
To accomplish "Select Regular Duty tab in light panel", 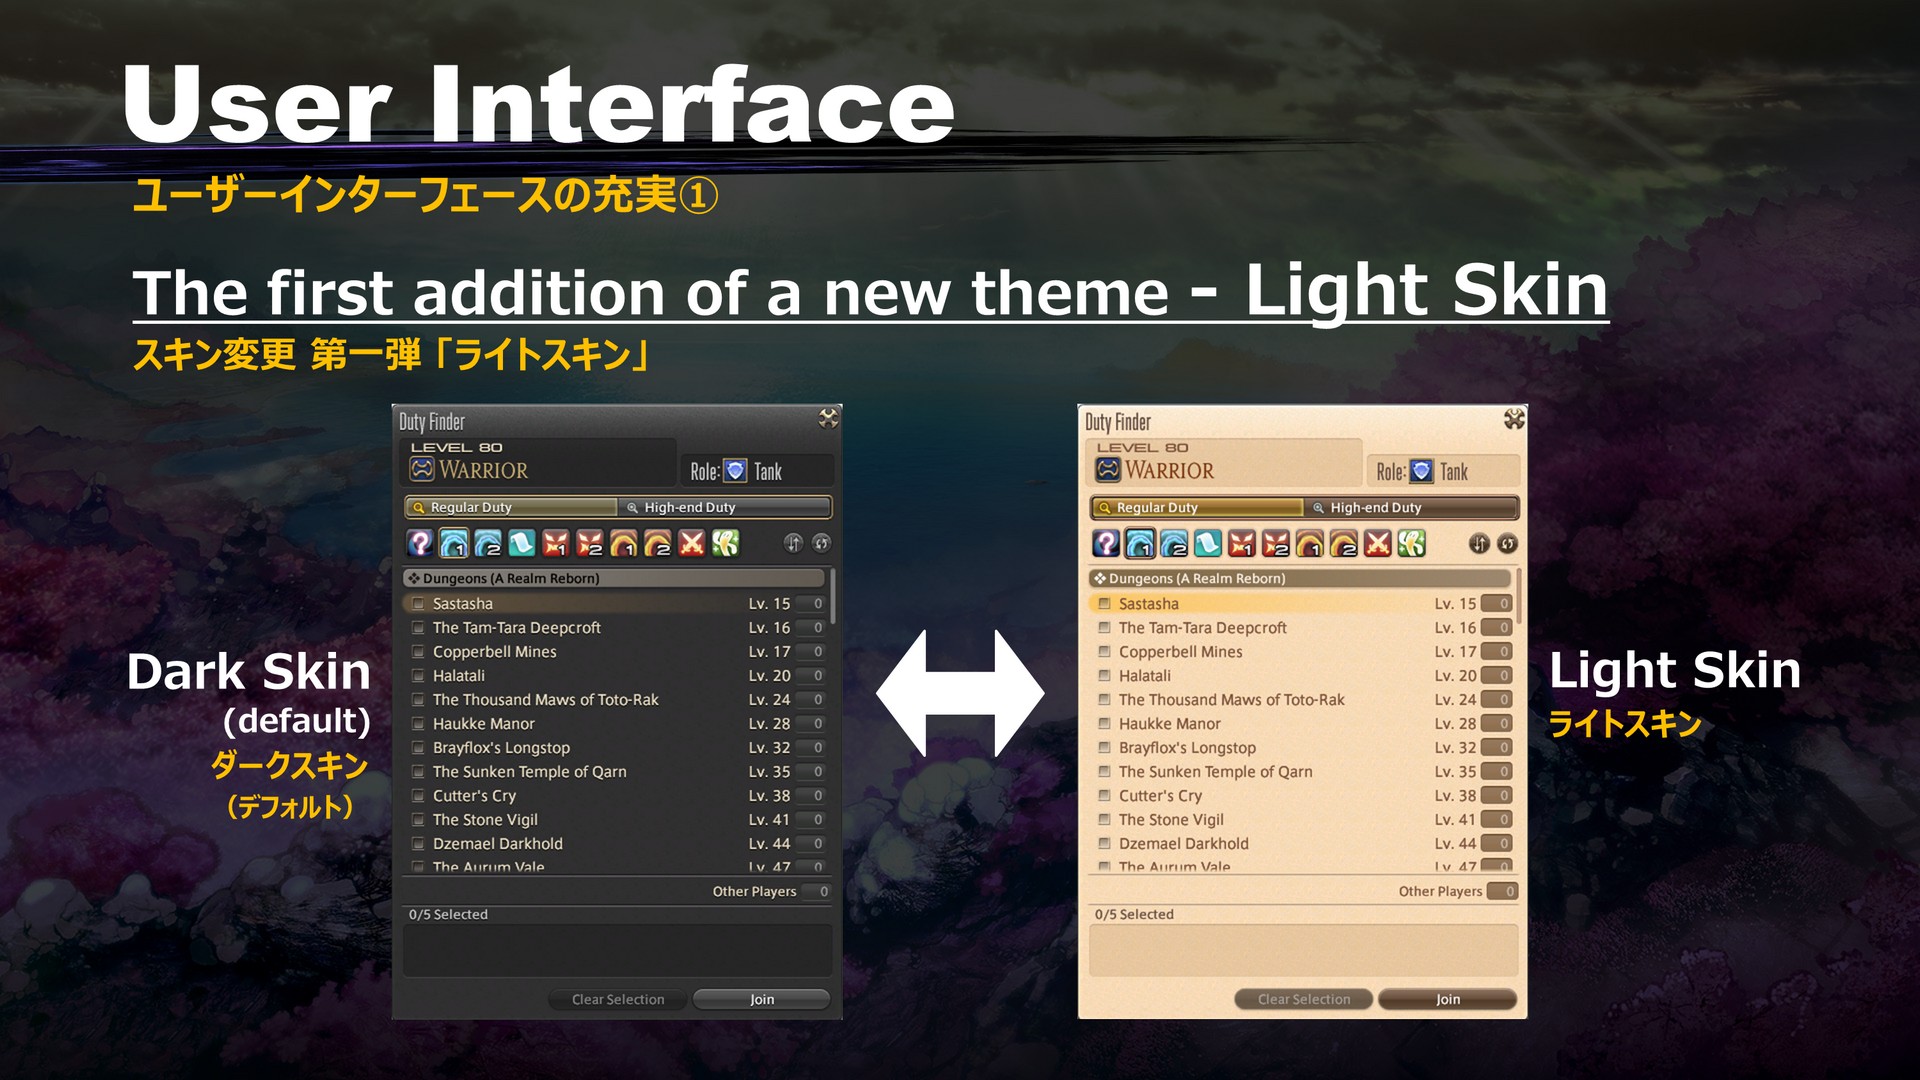I will [x=1196, y=507].
